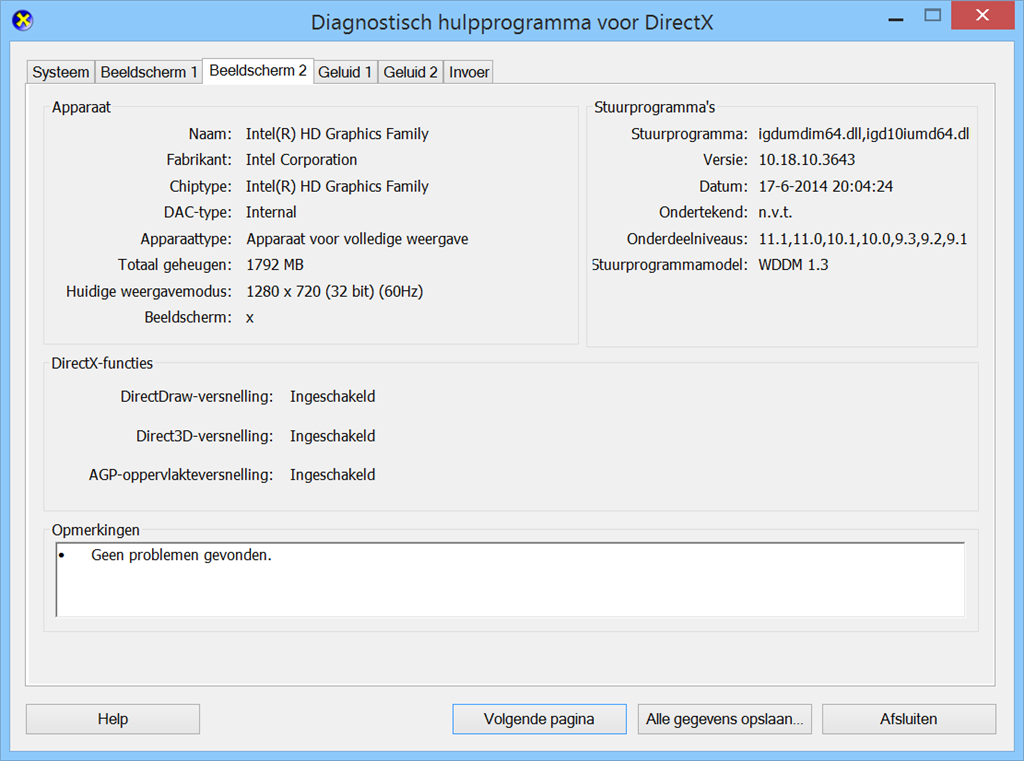1024x761 pixels.
Task: Click window title 'Diagnostisch hulpprogramma voor DirectX'
Action: click(x=512, y=22)
